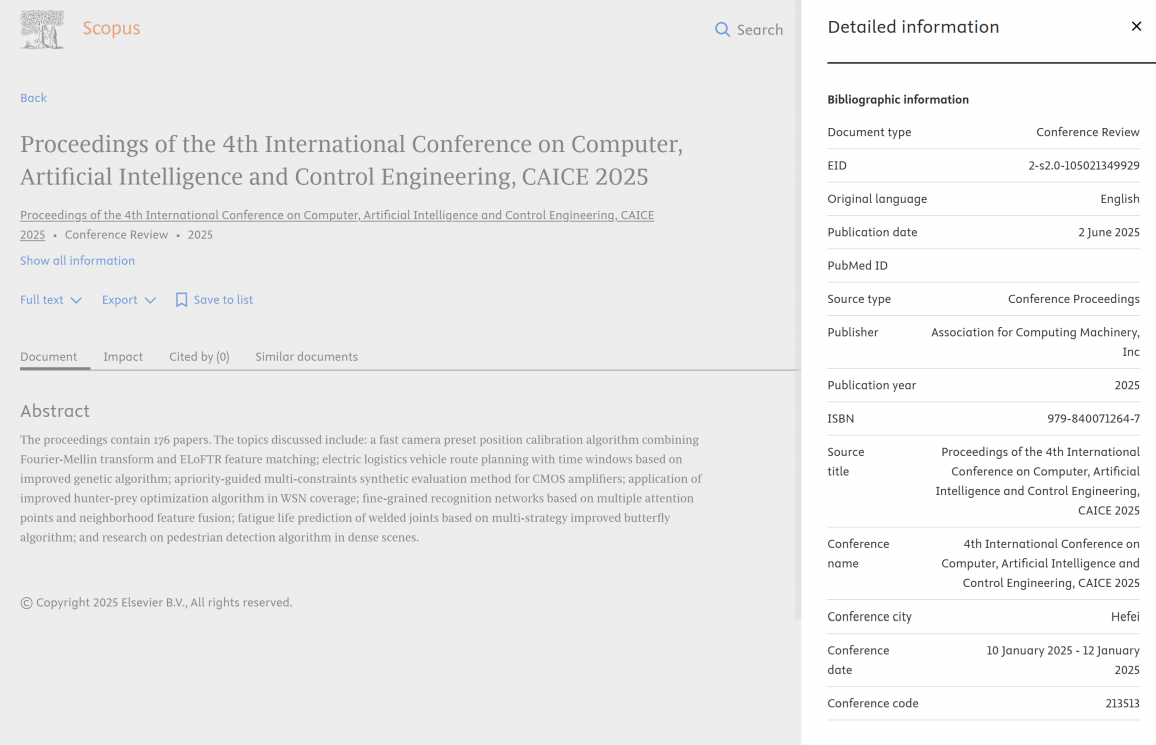This screenshot has height=745, width=1156.
Task: Select the Similar documents tab
Action: click(x=306, y=357)
